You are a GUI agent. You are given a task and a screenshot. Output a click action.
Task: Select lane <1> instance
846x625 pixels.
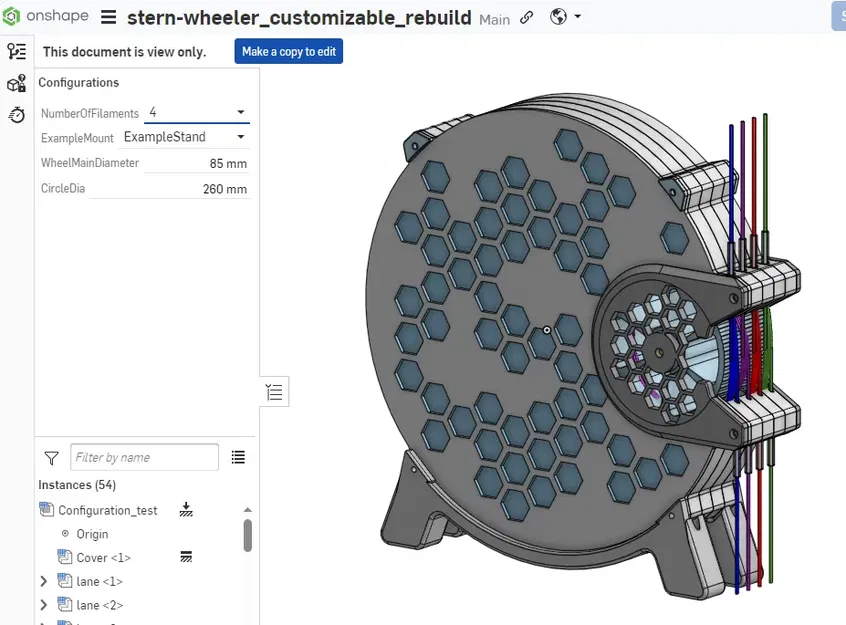[99, 581]
